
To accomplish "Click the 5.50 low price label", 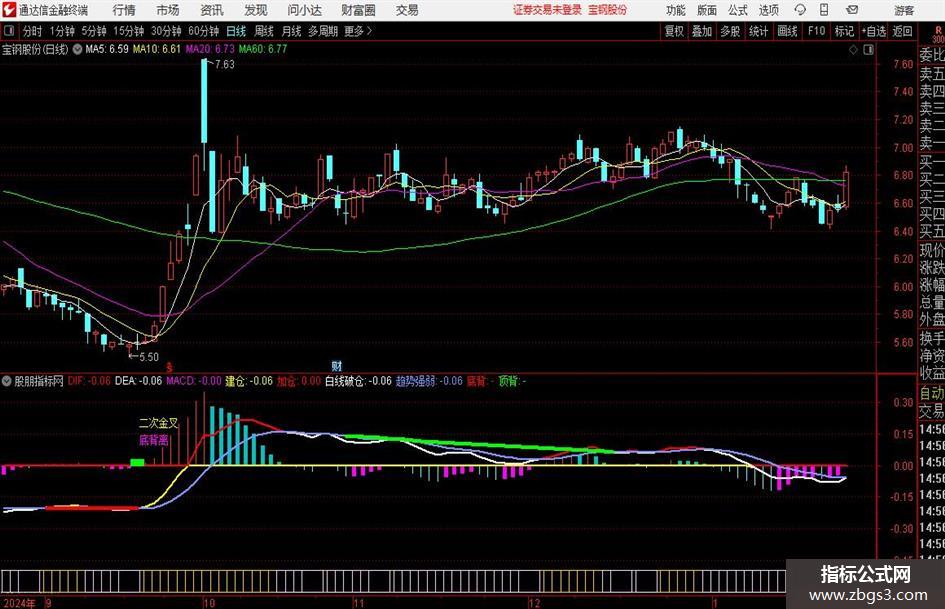I will point(149,357).
